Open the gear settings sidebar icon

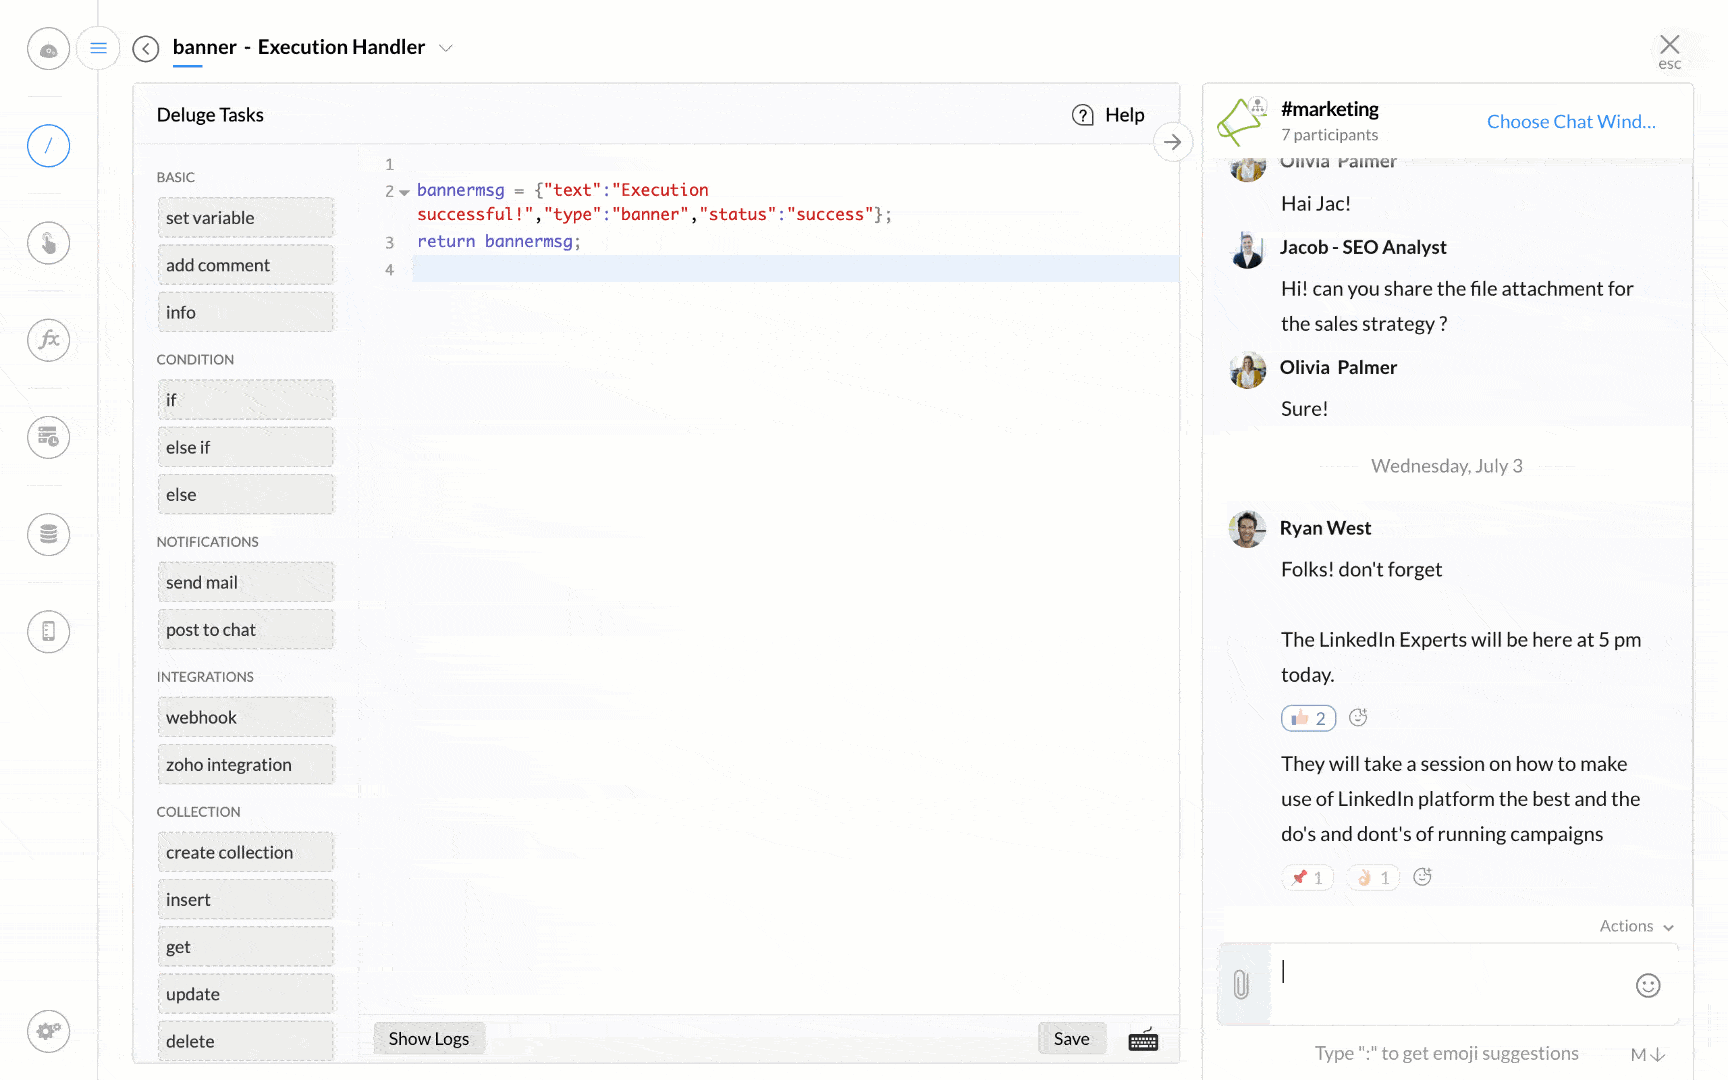pos(48,1031)
